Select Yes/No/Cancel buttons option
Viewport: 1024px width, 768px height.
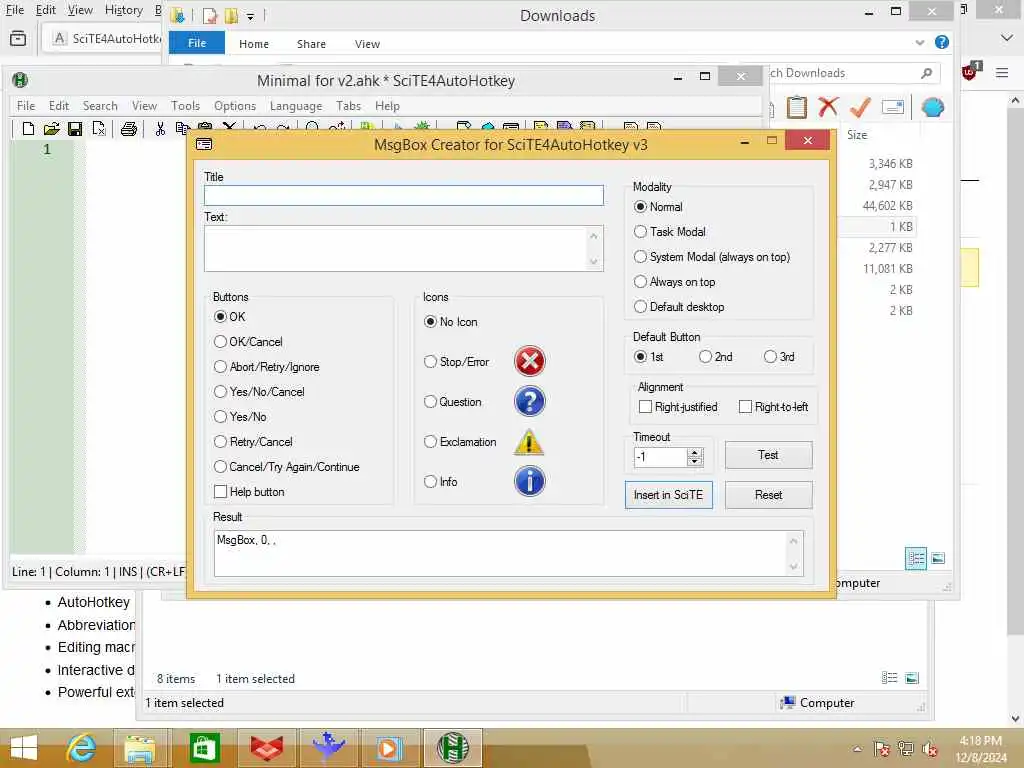click(260, 392)
